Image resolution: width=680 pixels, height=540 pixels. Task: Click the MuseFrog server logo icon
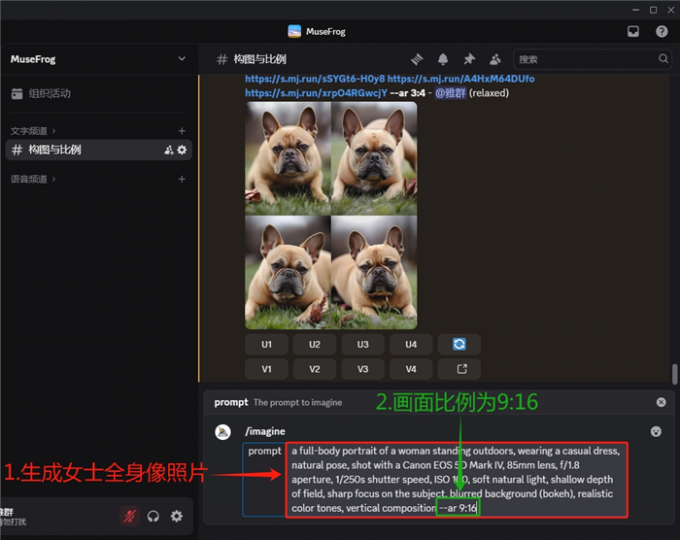[294, 31]
